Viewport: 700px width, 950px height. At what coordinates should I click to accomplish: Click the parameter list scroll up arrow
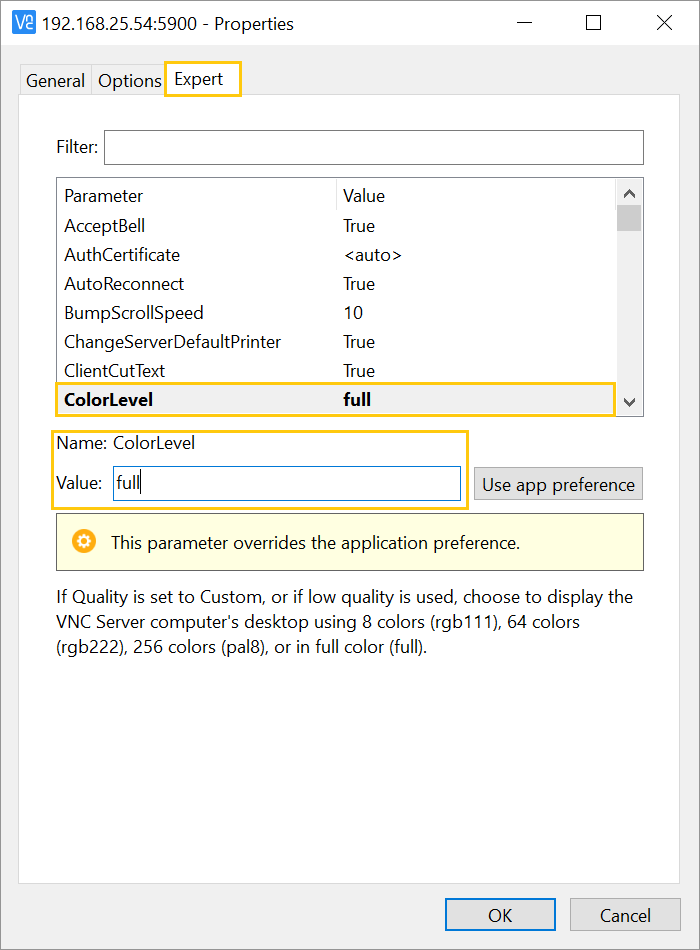tap(629, 194)
